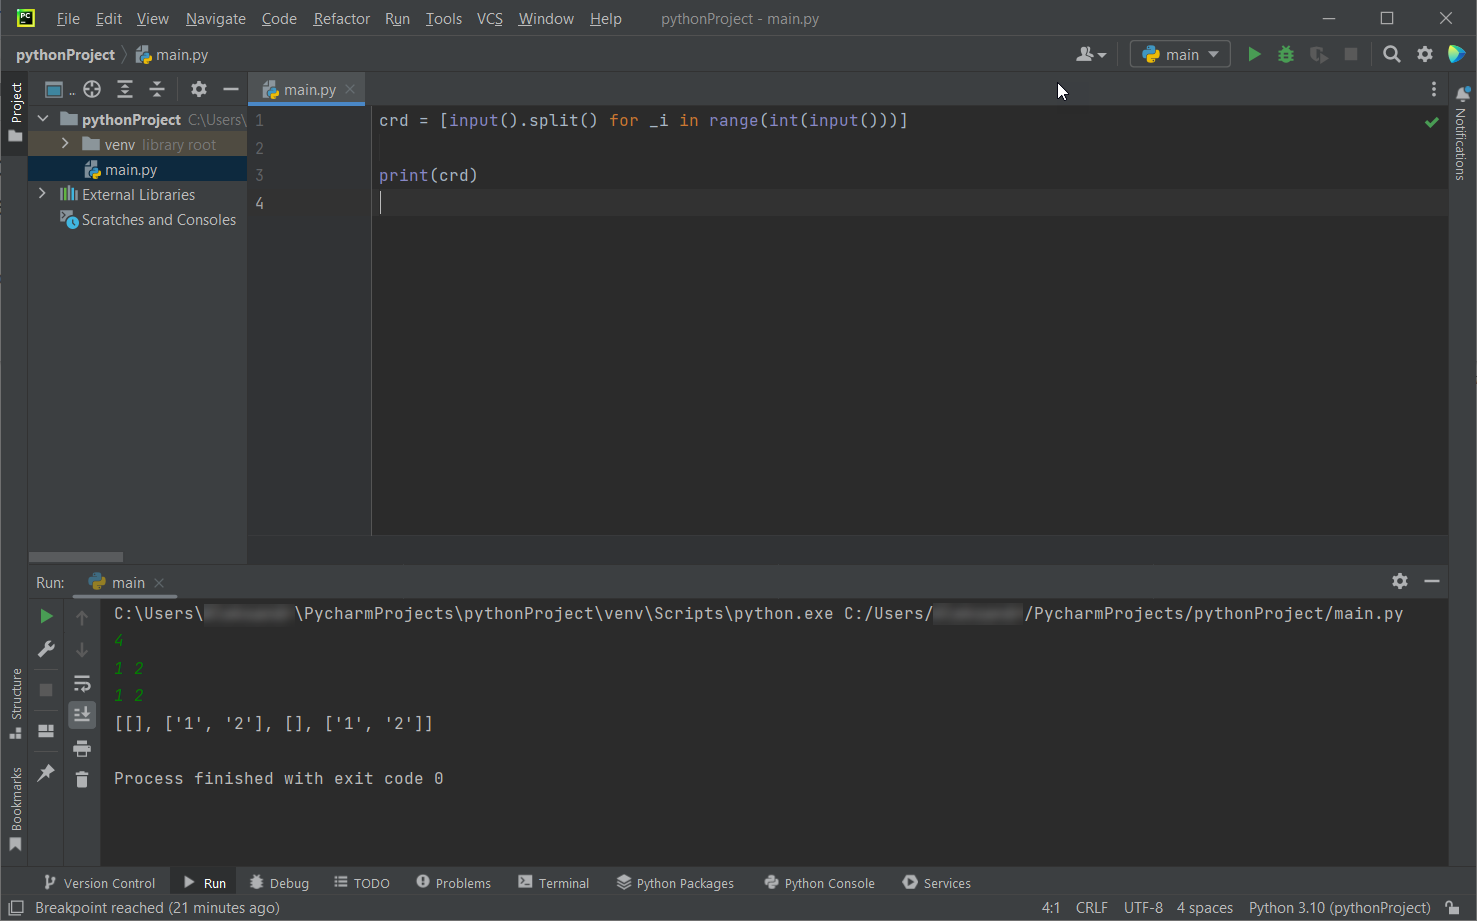Open Problems tool window

(453, 883)
